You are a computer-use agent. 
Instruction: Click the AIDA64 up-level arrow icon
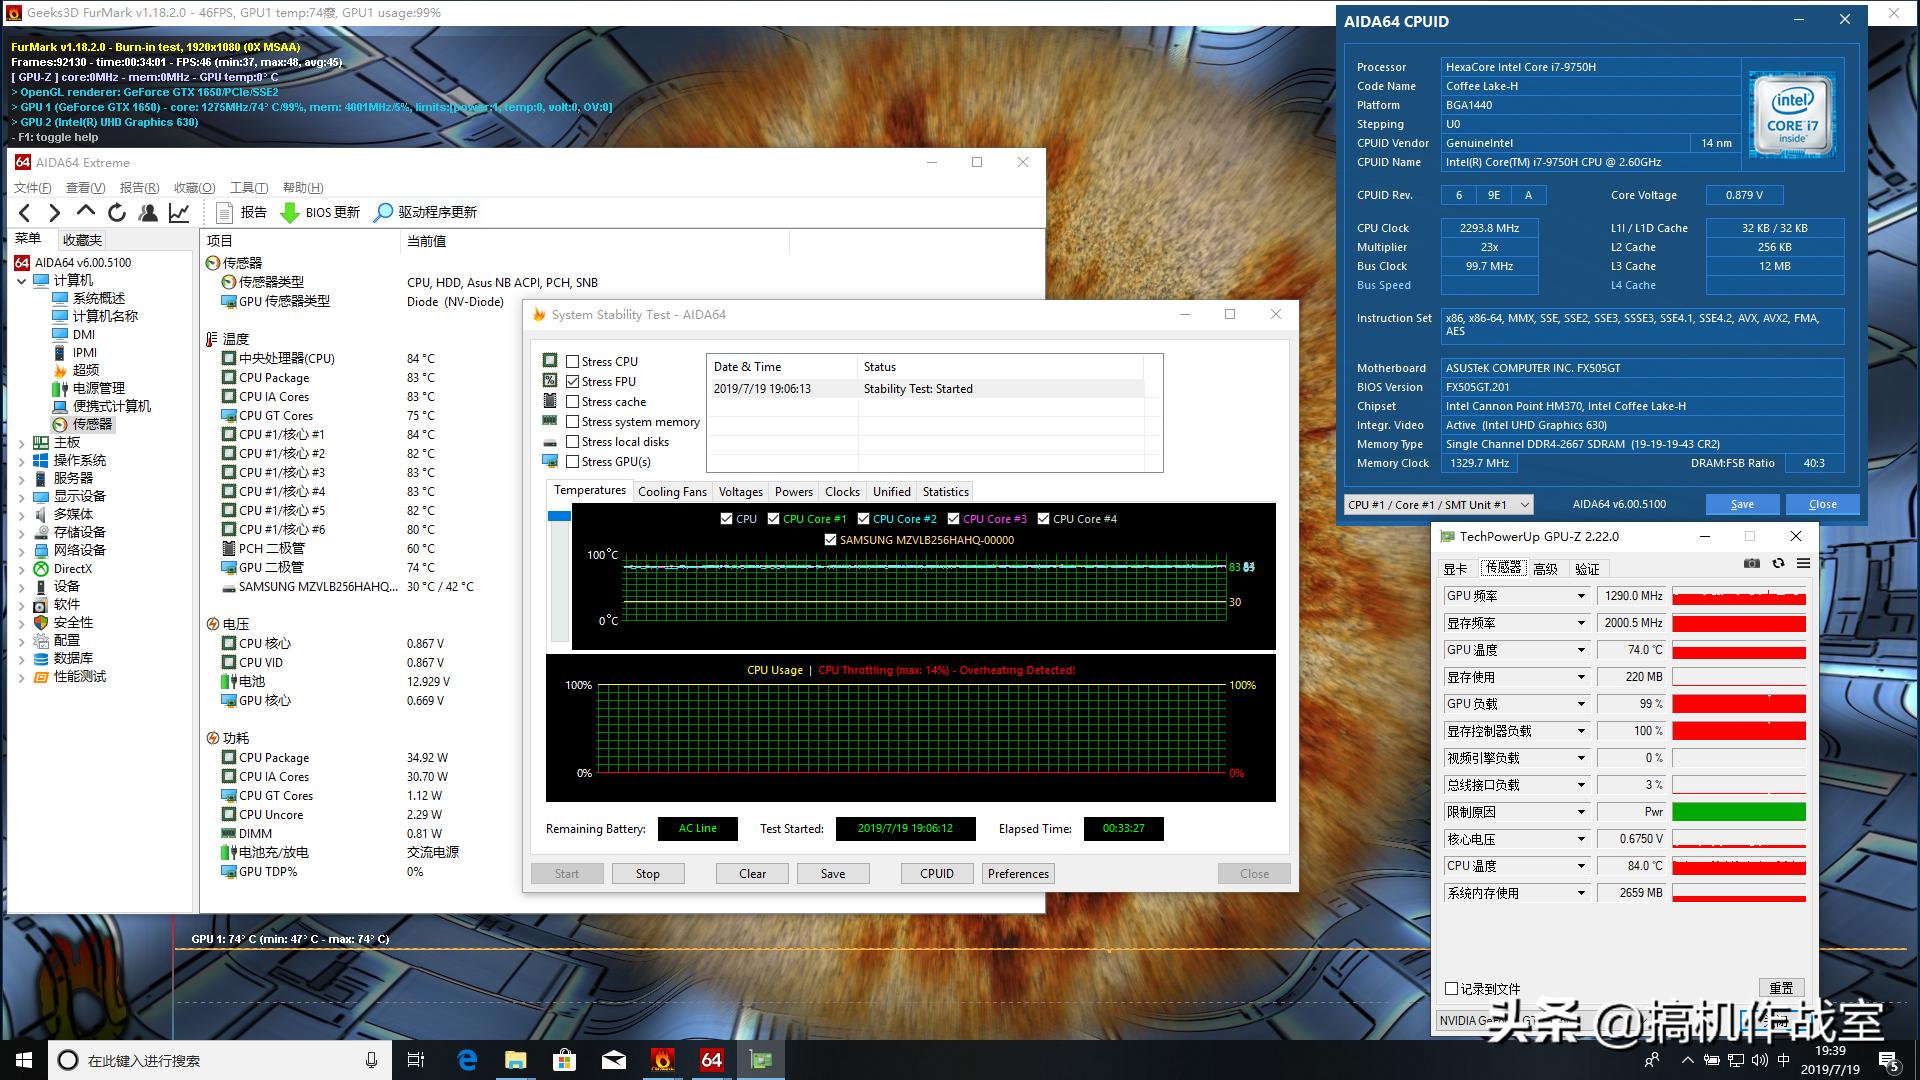(86, 212)
